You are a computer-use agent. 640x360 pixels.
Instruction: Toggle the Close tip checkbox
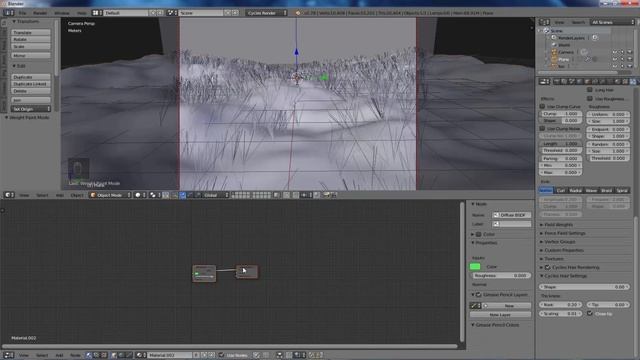click(x=590, y=313)
